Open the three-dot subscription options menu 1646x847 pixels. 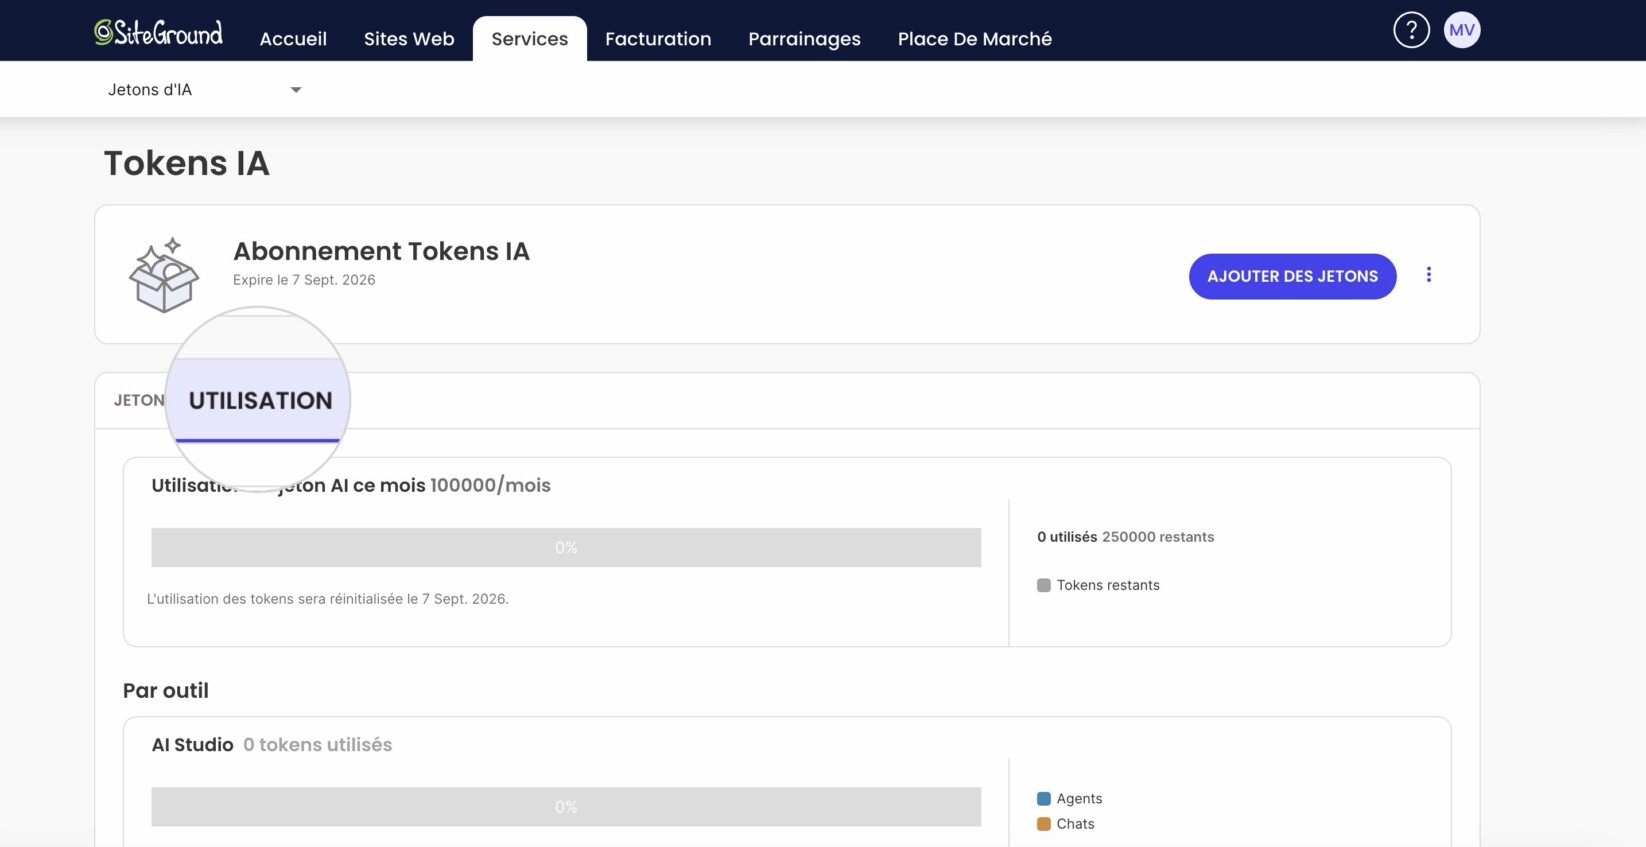[1429, 275]
